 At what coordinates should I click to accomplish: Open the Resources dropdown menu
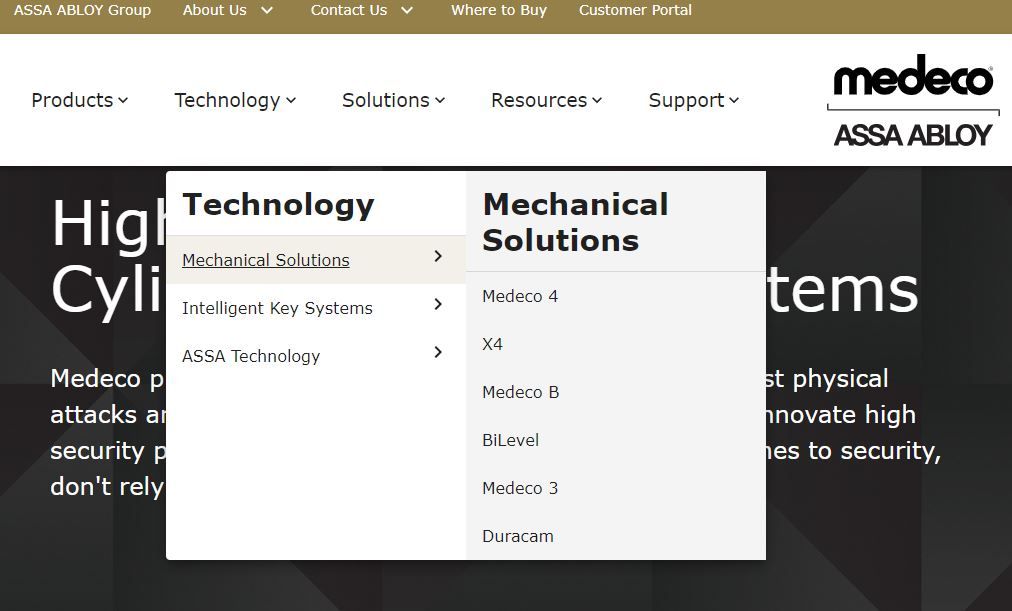click(x=546, y=100)
